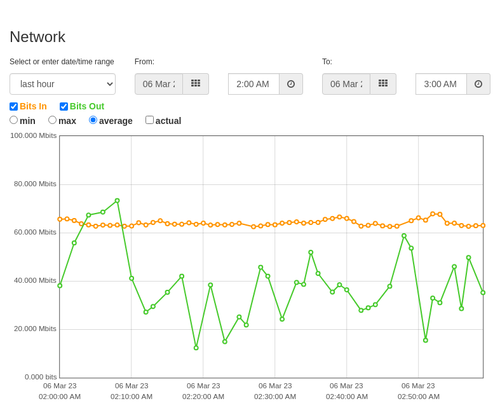Click the '80.000 Mbits' axis label
The height and width of the screenshot is (403, 500).
(x=35, y=184)
